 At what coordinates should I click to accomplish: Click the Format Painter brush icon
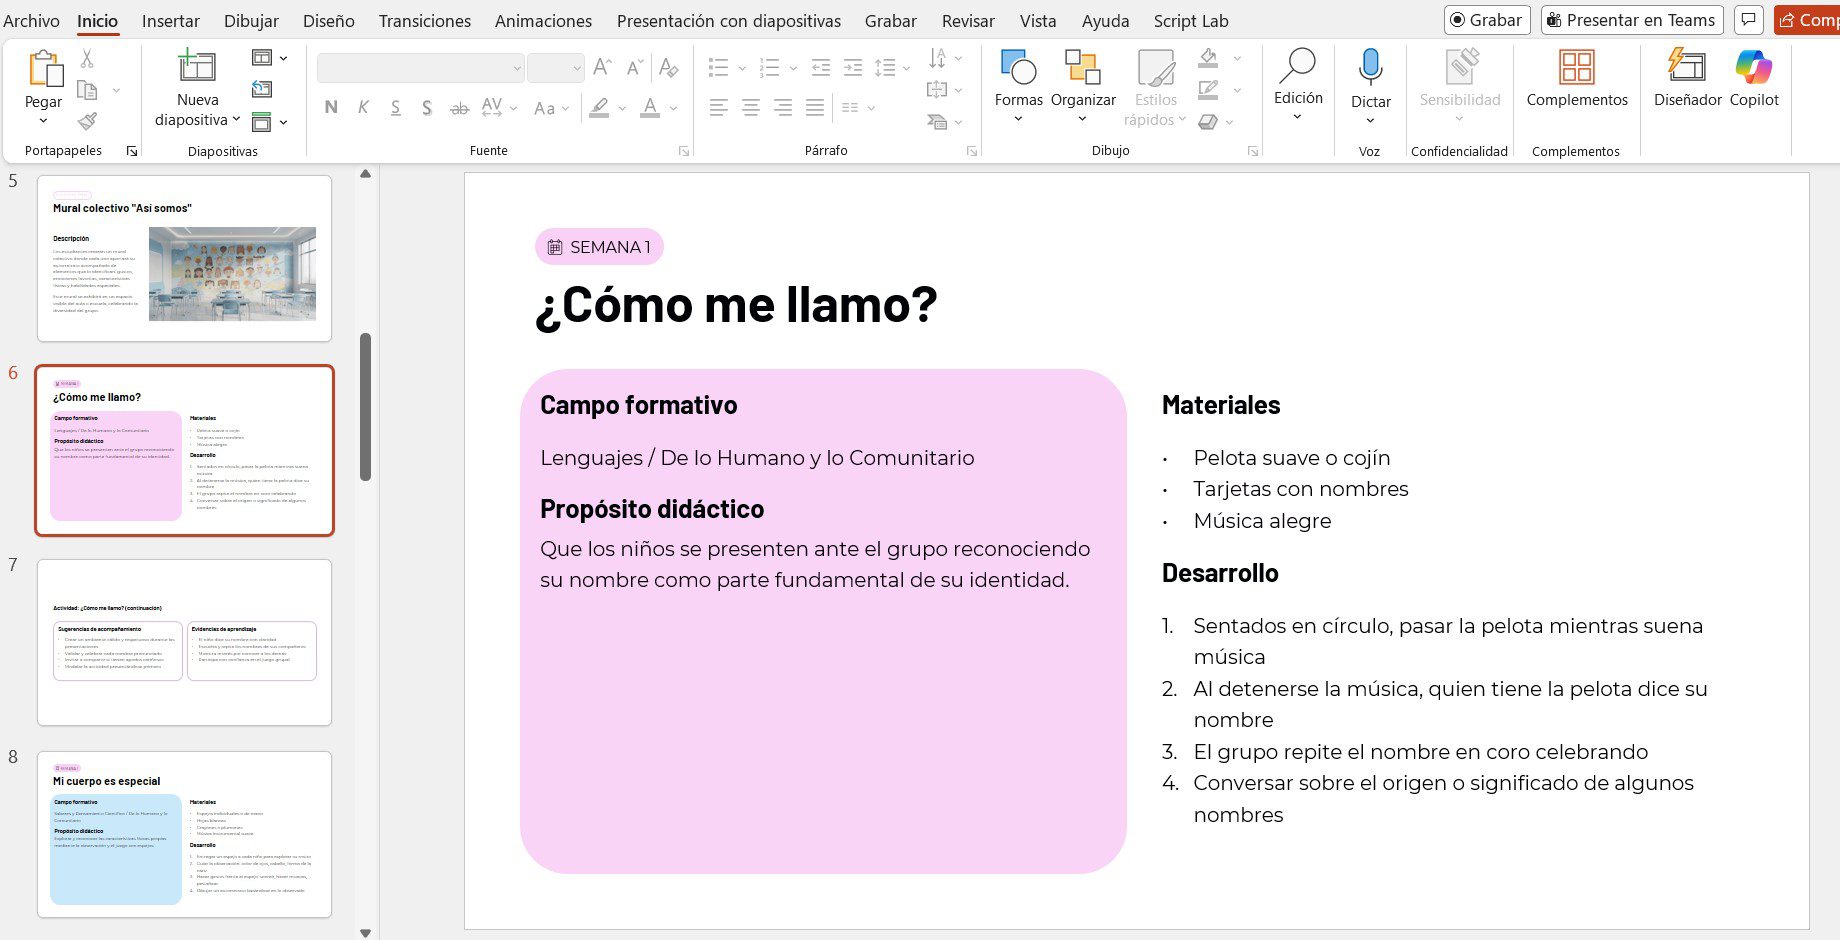click(87, 122)
